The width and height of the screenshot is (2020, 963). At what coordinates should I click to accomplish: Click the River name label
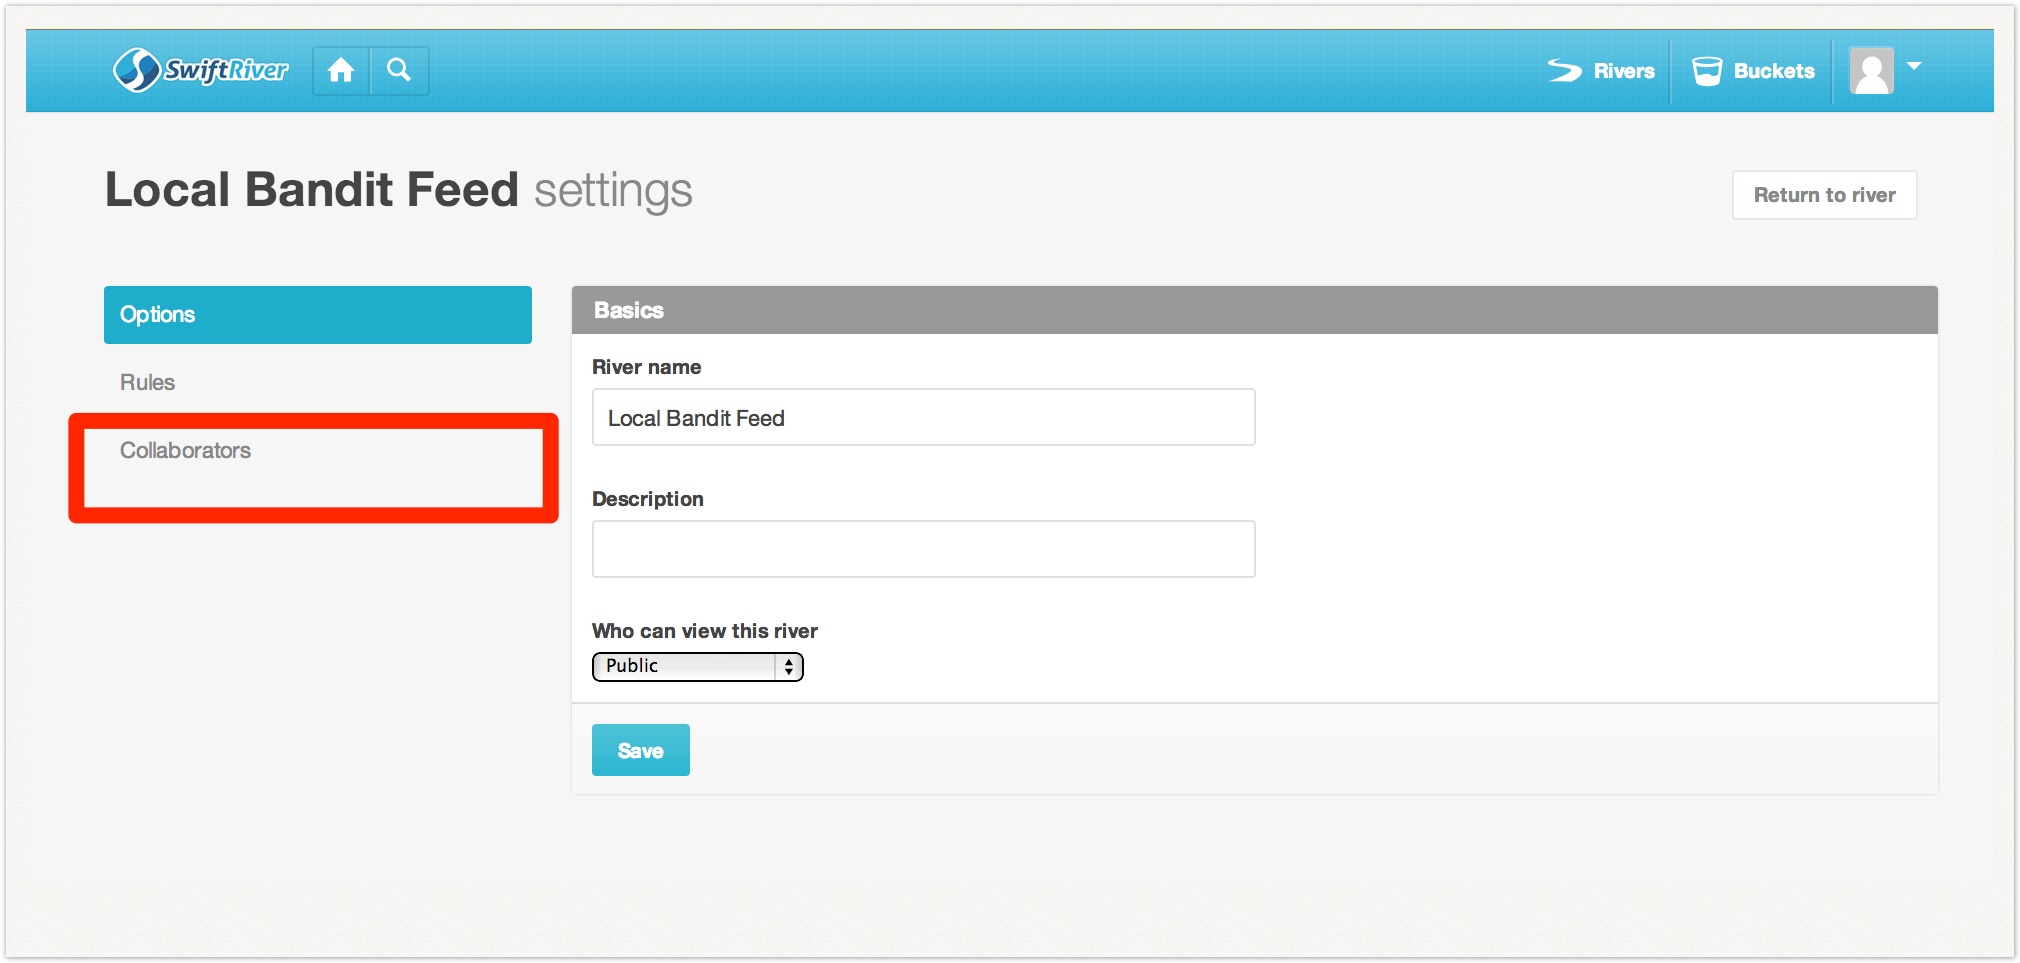(x=646, y=367)
